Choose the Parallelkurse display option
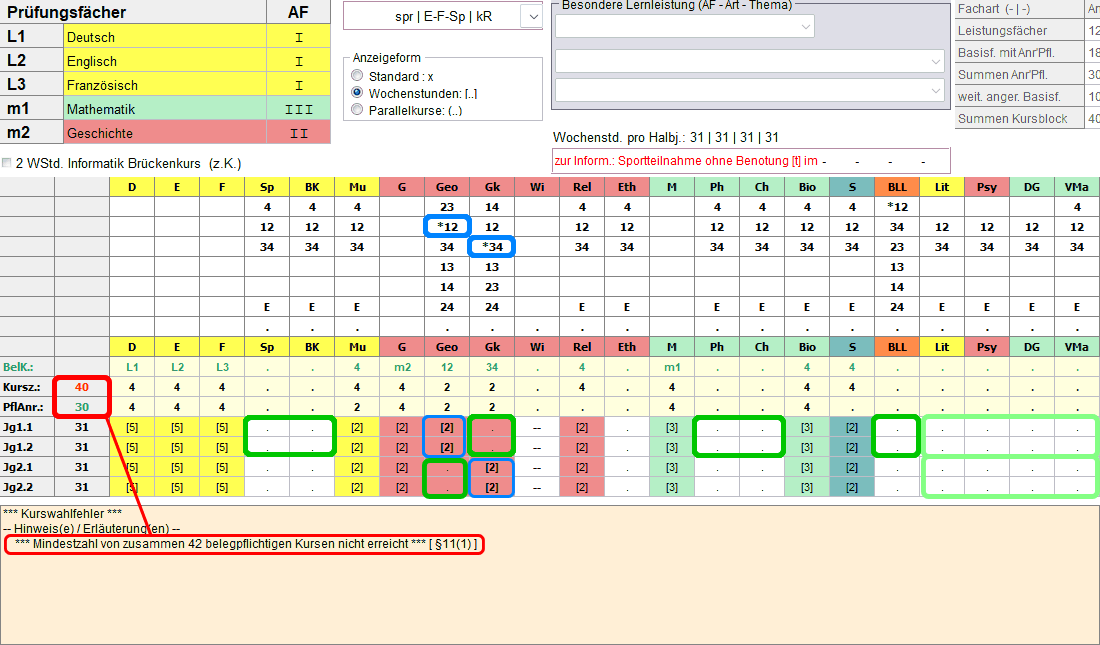1100x645 pixels. [357, 110]
